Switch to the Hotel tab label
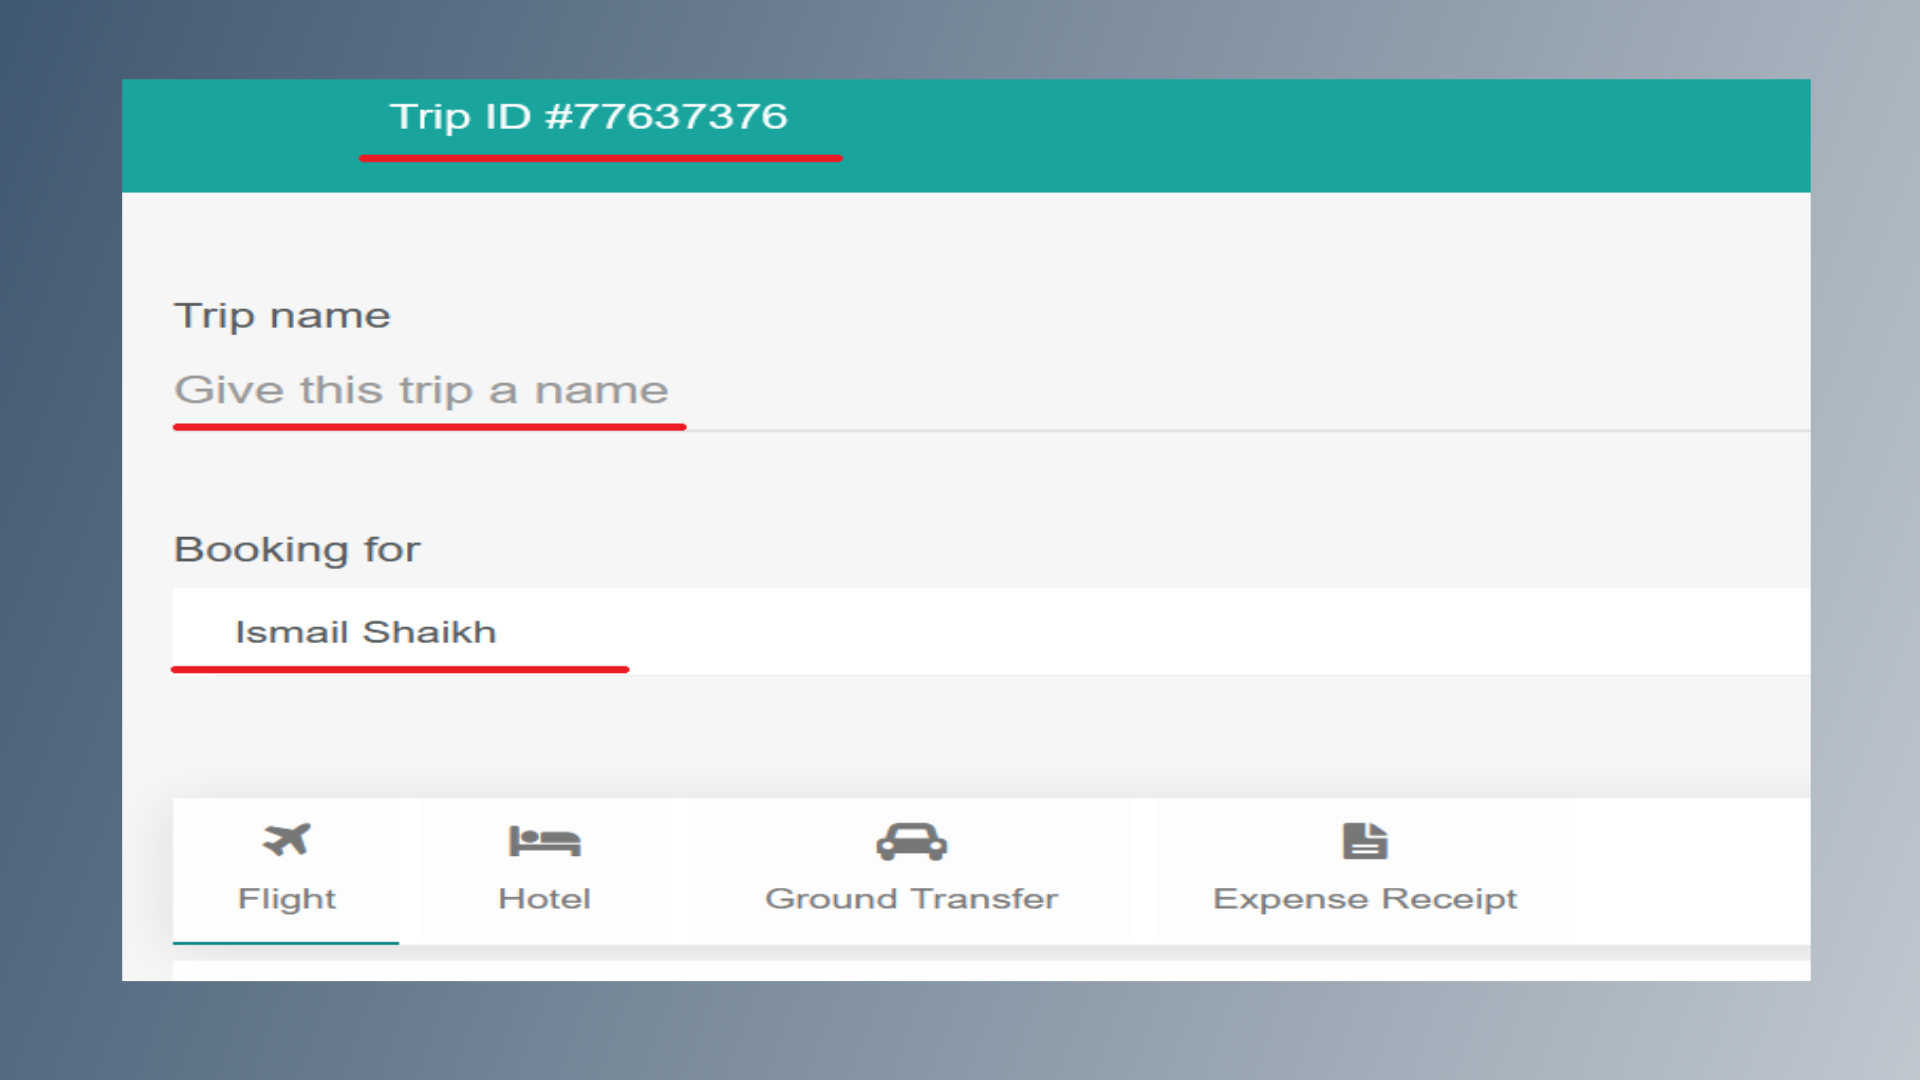This screenshot has width=1920, height=1080. [x=544, y=898]
